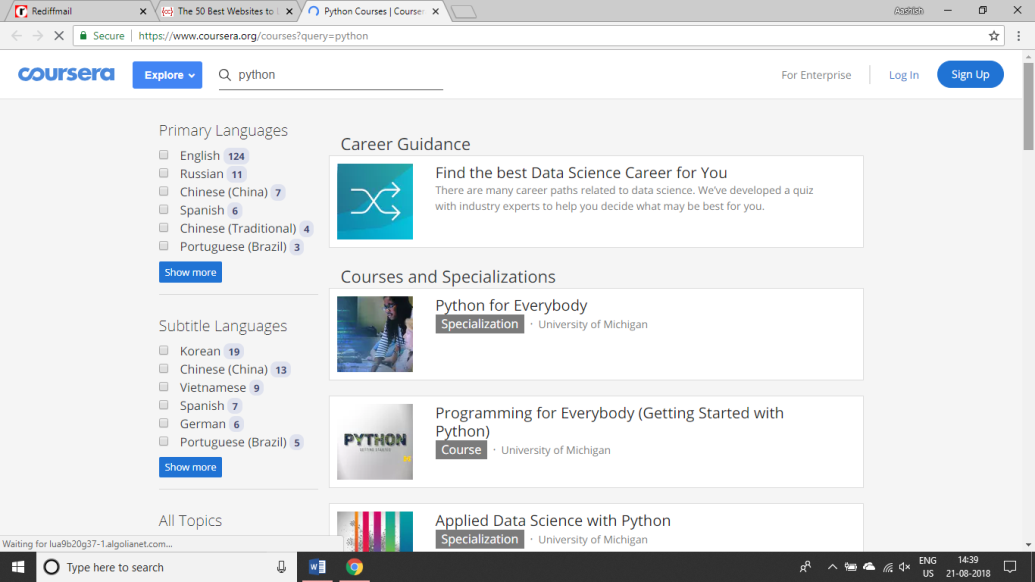Click the search magnifier icon
The height and width of the screenshot is (582, 1035).
click(x=225, y=75)
